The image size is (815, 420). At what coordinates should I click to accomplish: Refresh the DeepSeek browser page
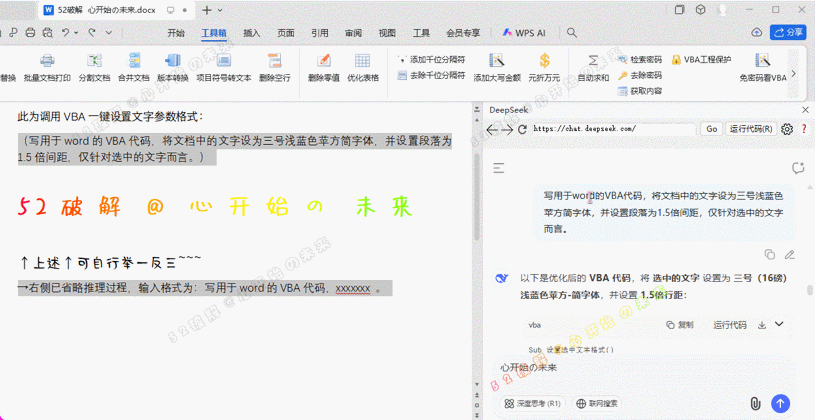click(522, 129)
